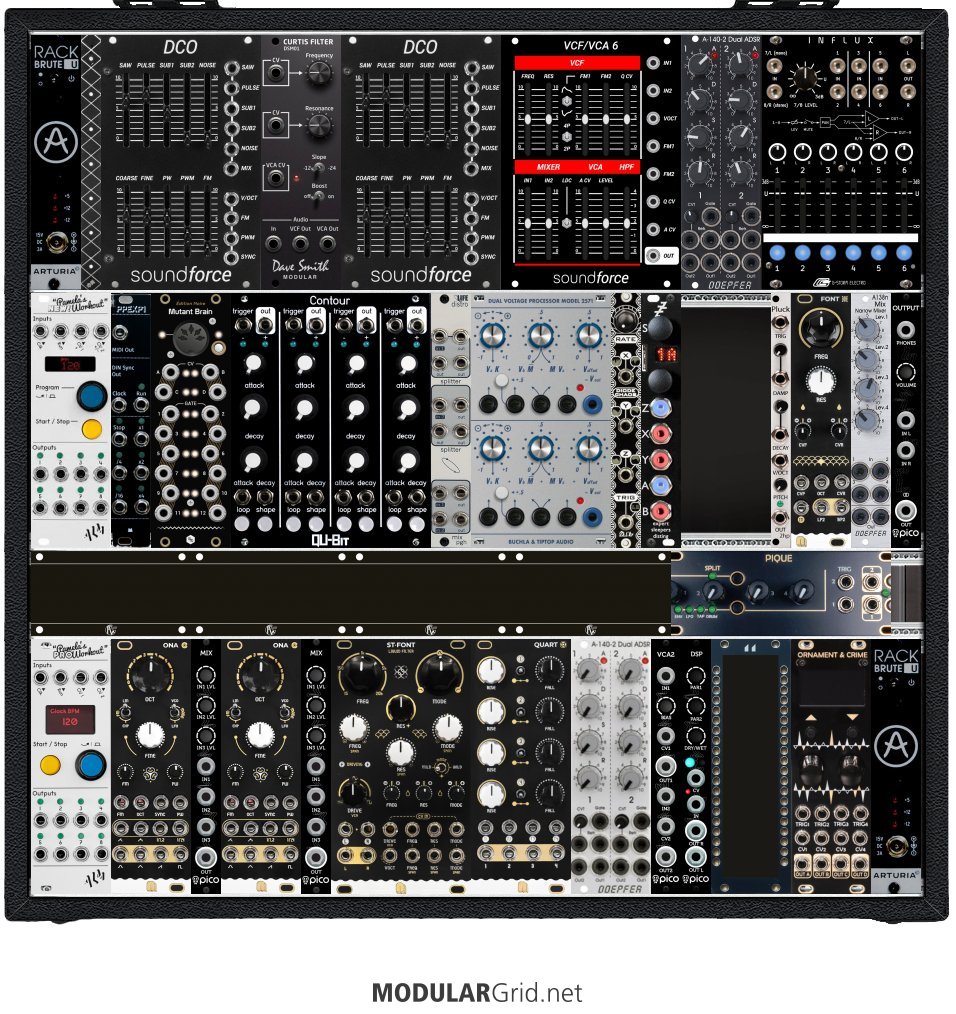The image size is (956, 1014).
Task: Toggle the VCO/LFO switch on second ONA
Action: coord(285,711)
